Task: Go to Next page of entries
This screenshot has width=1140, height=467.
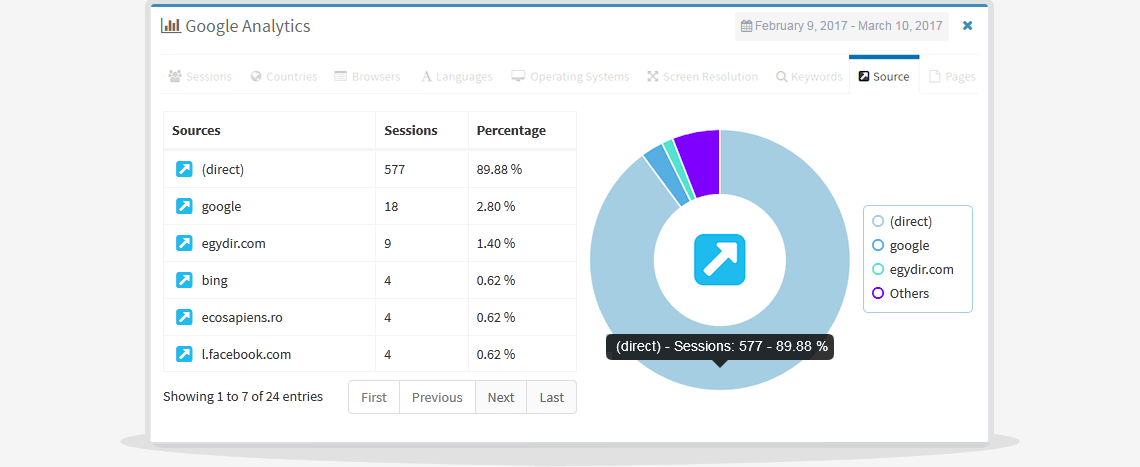Action: pyautogui.click(x=501, y=397)
